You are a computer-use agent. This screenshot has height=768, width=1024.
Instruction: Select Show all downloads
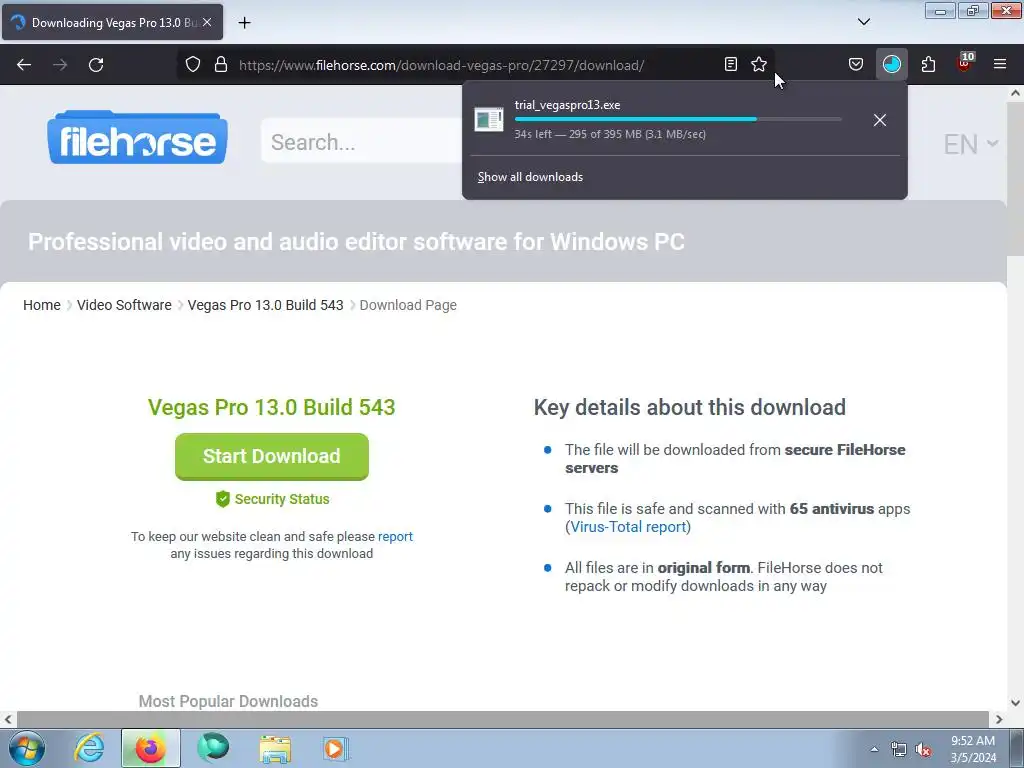pyautogui.click(x=530, y=177)
